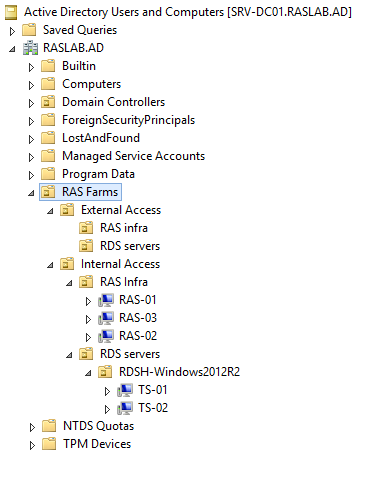Viewport: 368px width, 479px height.
Task: Expand the Computers container
Action: pos(31,85)
